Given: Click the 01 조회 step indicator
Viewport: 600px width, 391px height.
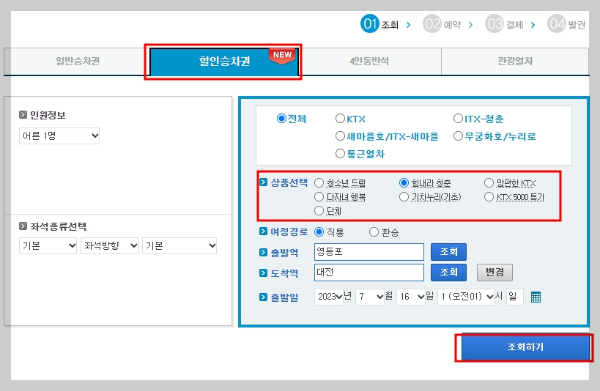Looking at the screenshot, I should [x=380, y=24].
